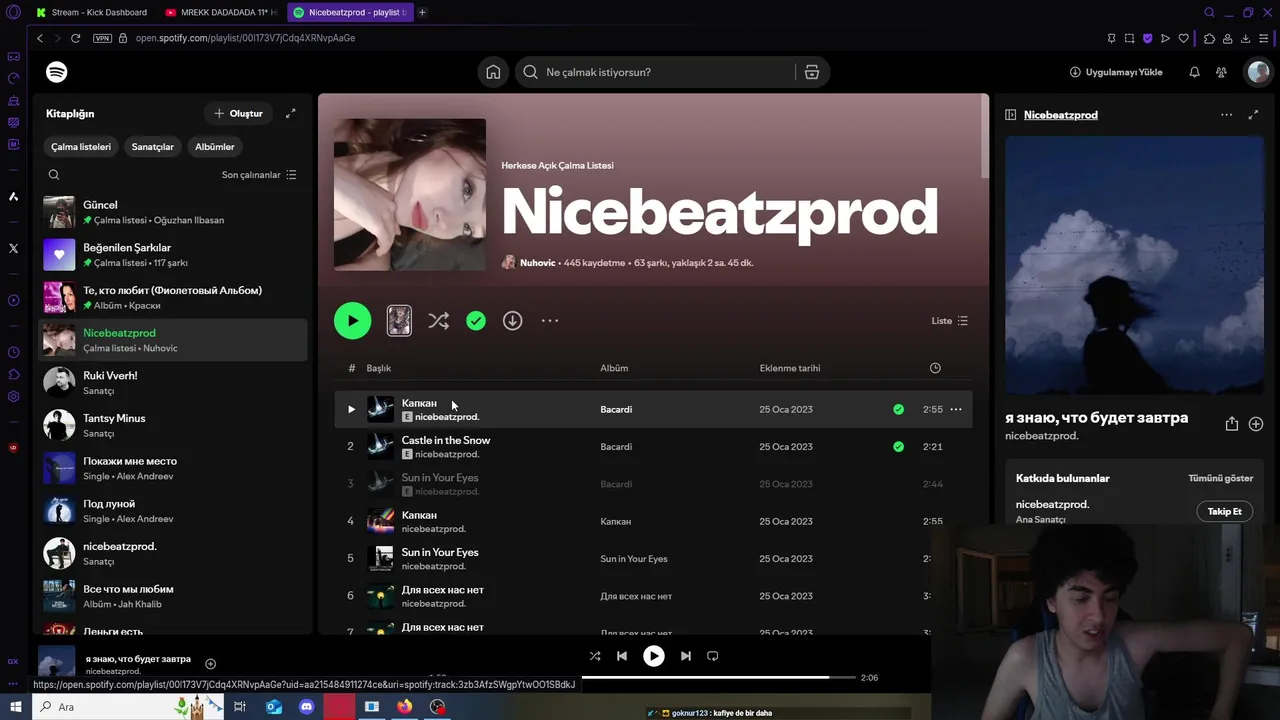Add current song to Liked via plus icon
Image resolution: width=1280 pixels, height=720 pixels.
click(x=210, y=663)
